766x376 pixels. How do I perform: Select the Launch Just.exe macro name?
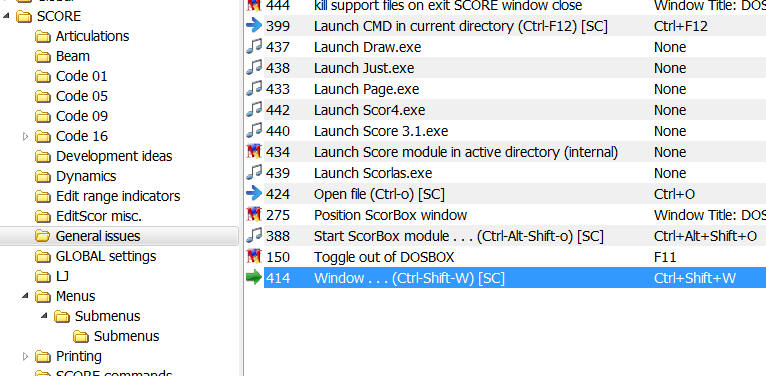point(364,68)
